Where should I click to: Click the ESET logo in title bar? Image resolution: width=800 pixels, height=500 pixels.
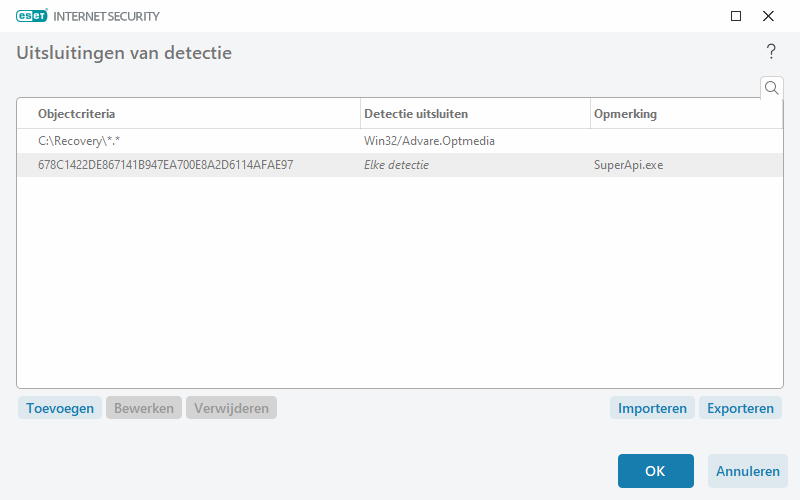(x=32, y=16)
